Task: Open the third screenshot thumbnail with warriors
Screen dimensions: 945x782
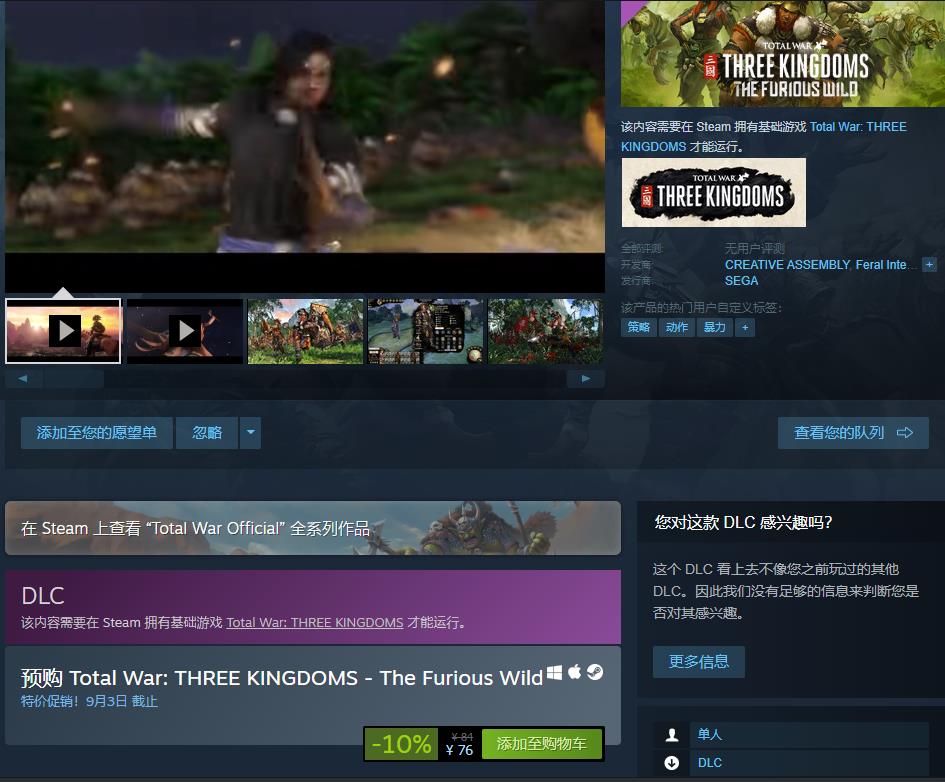Action: click(x=306, y=331)
